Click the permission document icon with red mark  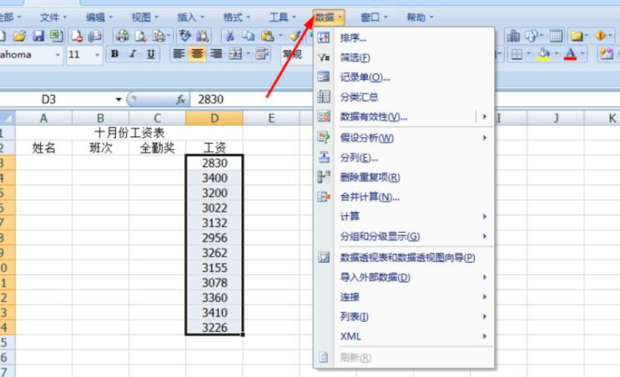[x=77, y=36]
